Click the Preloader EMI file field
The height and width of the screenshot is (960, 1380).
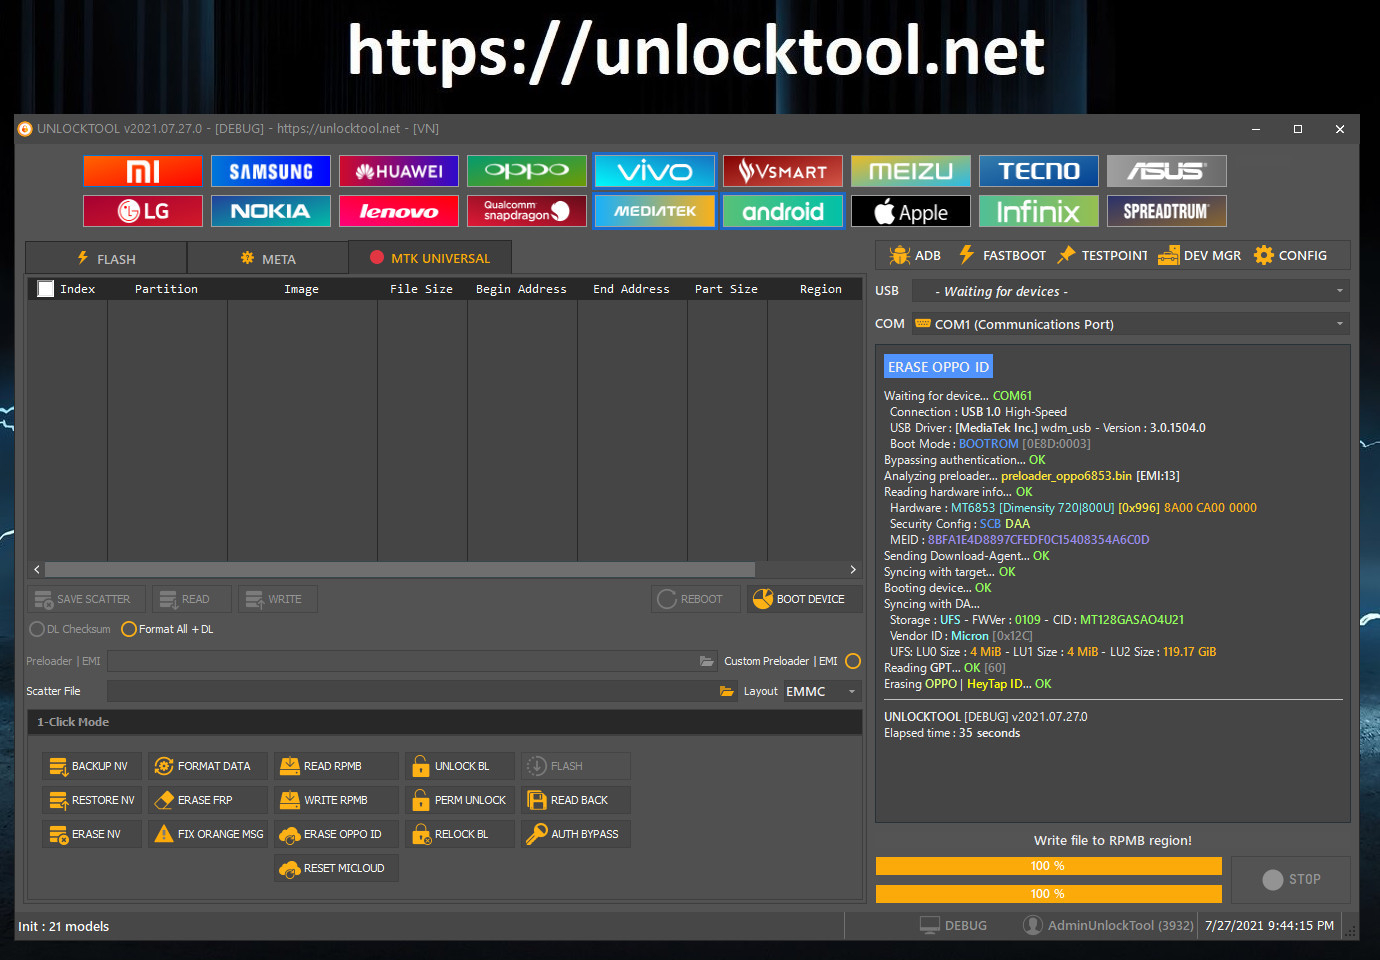[x=413, y=661]
